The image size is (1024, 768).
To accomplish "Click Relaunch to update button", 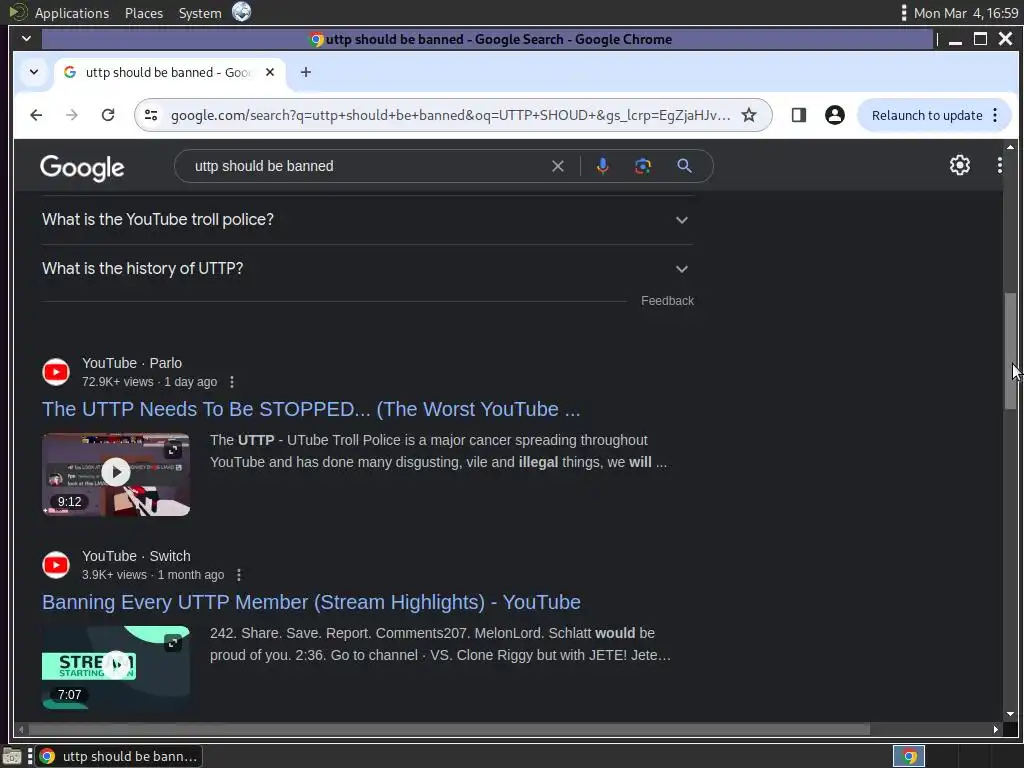I will click(927, 116).
